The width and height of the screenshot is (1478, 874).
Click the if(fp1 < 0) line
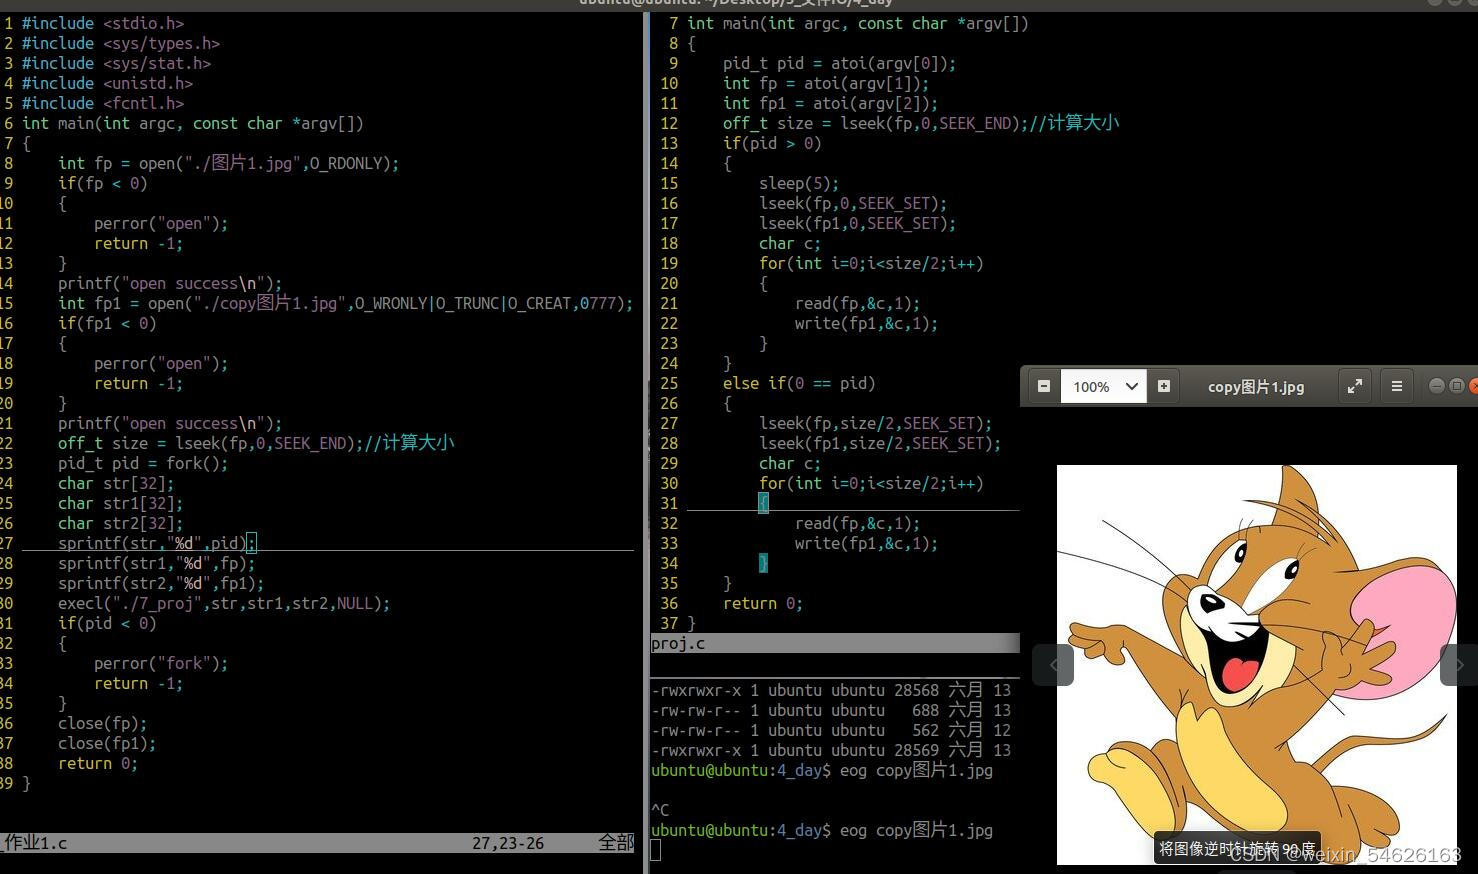coord(107,323)
